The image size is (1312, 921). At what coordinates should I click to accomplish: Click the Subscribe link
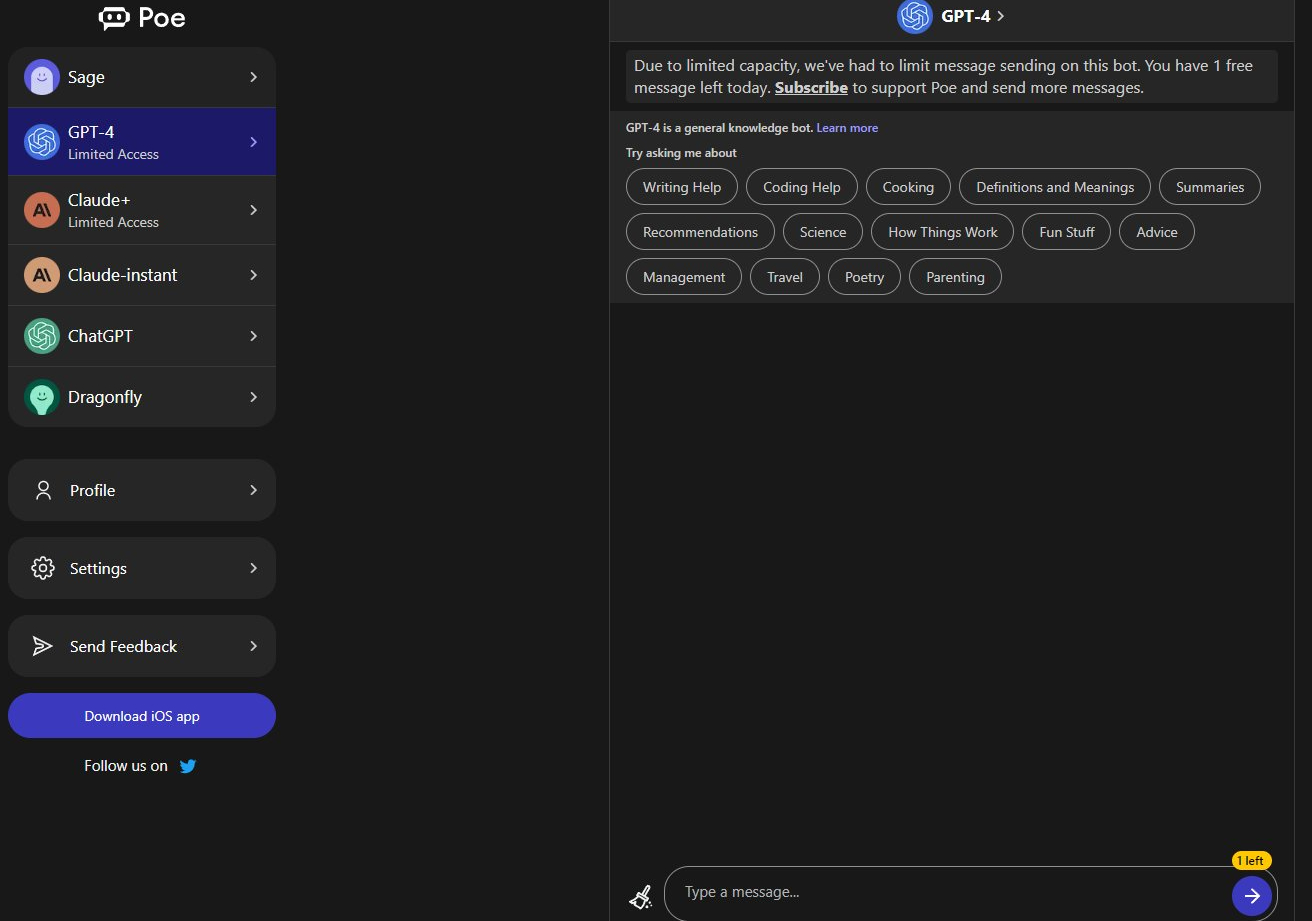(811, 88)
